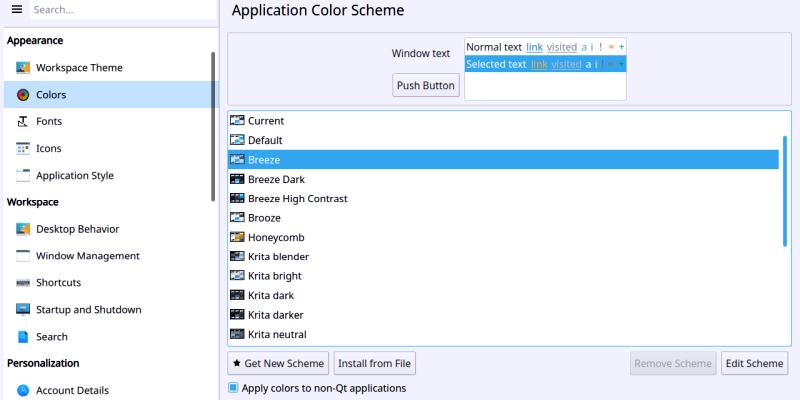Select the Breeze Dark color scheme

(x=276, y=179)
